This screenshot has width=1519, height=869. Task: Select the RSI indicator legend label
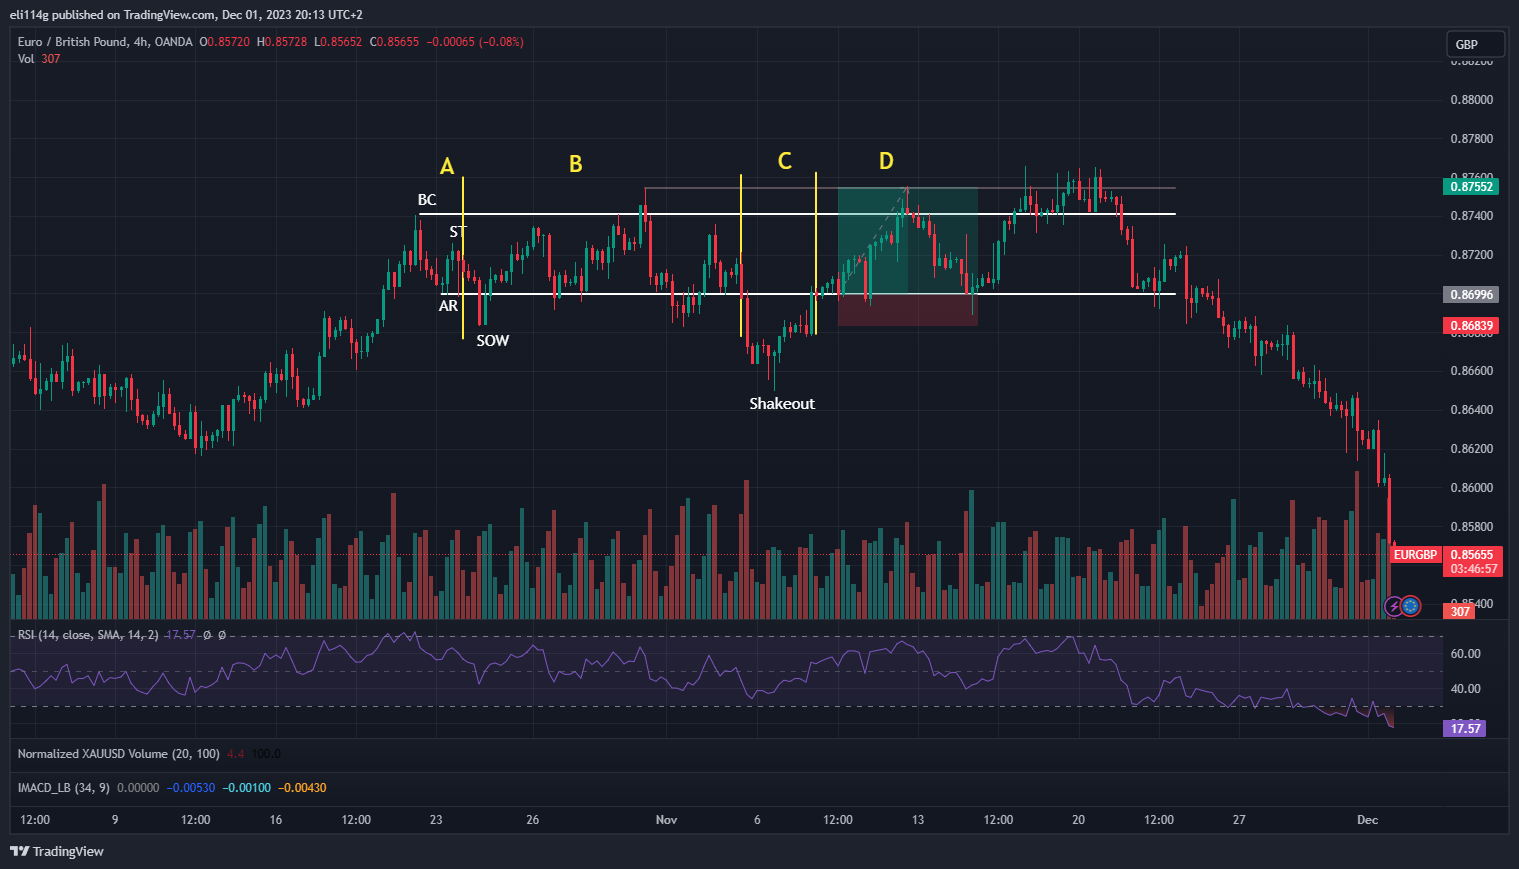pyautogui.click(x=88, y=635)
